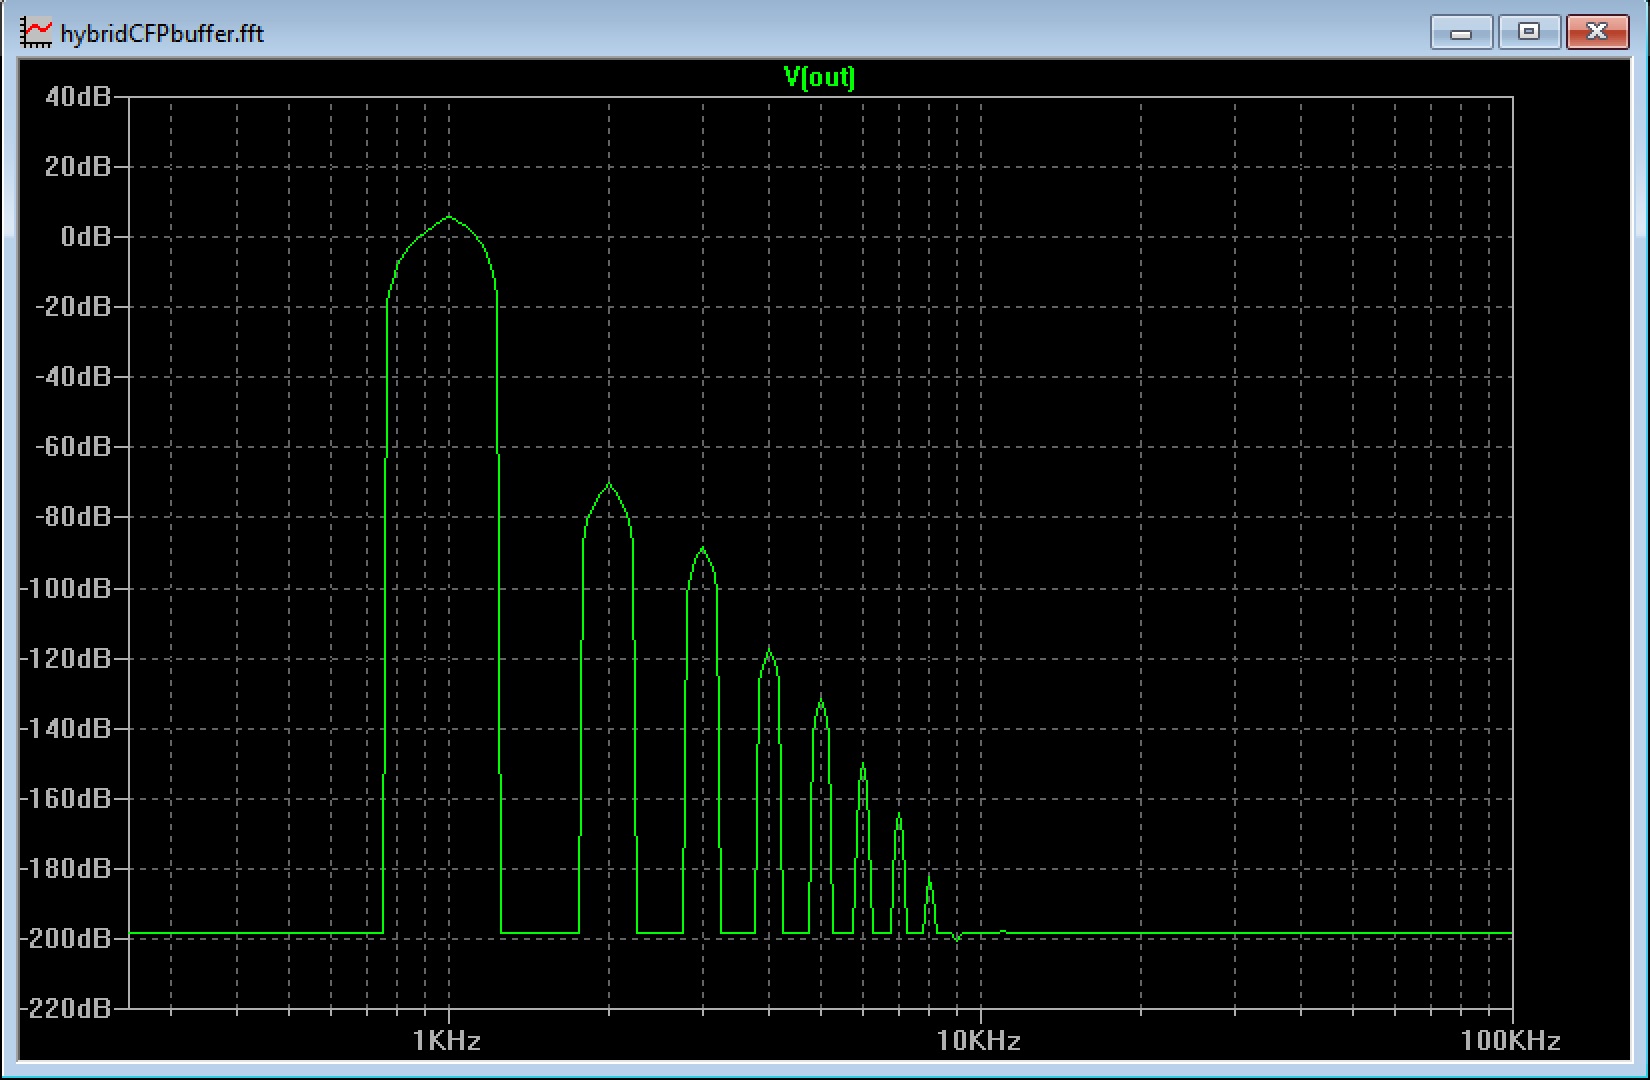Click the -120dB axis label
The width and height of the screenshot is (1650, 1080).
[66, 658]
